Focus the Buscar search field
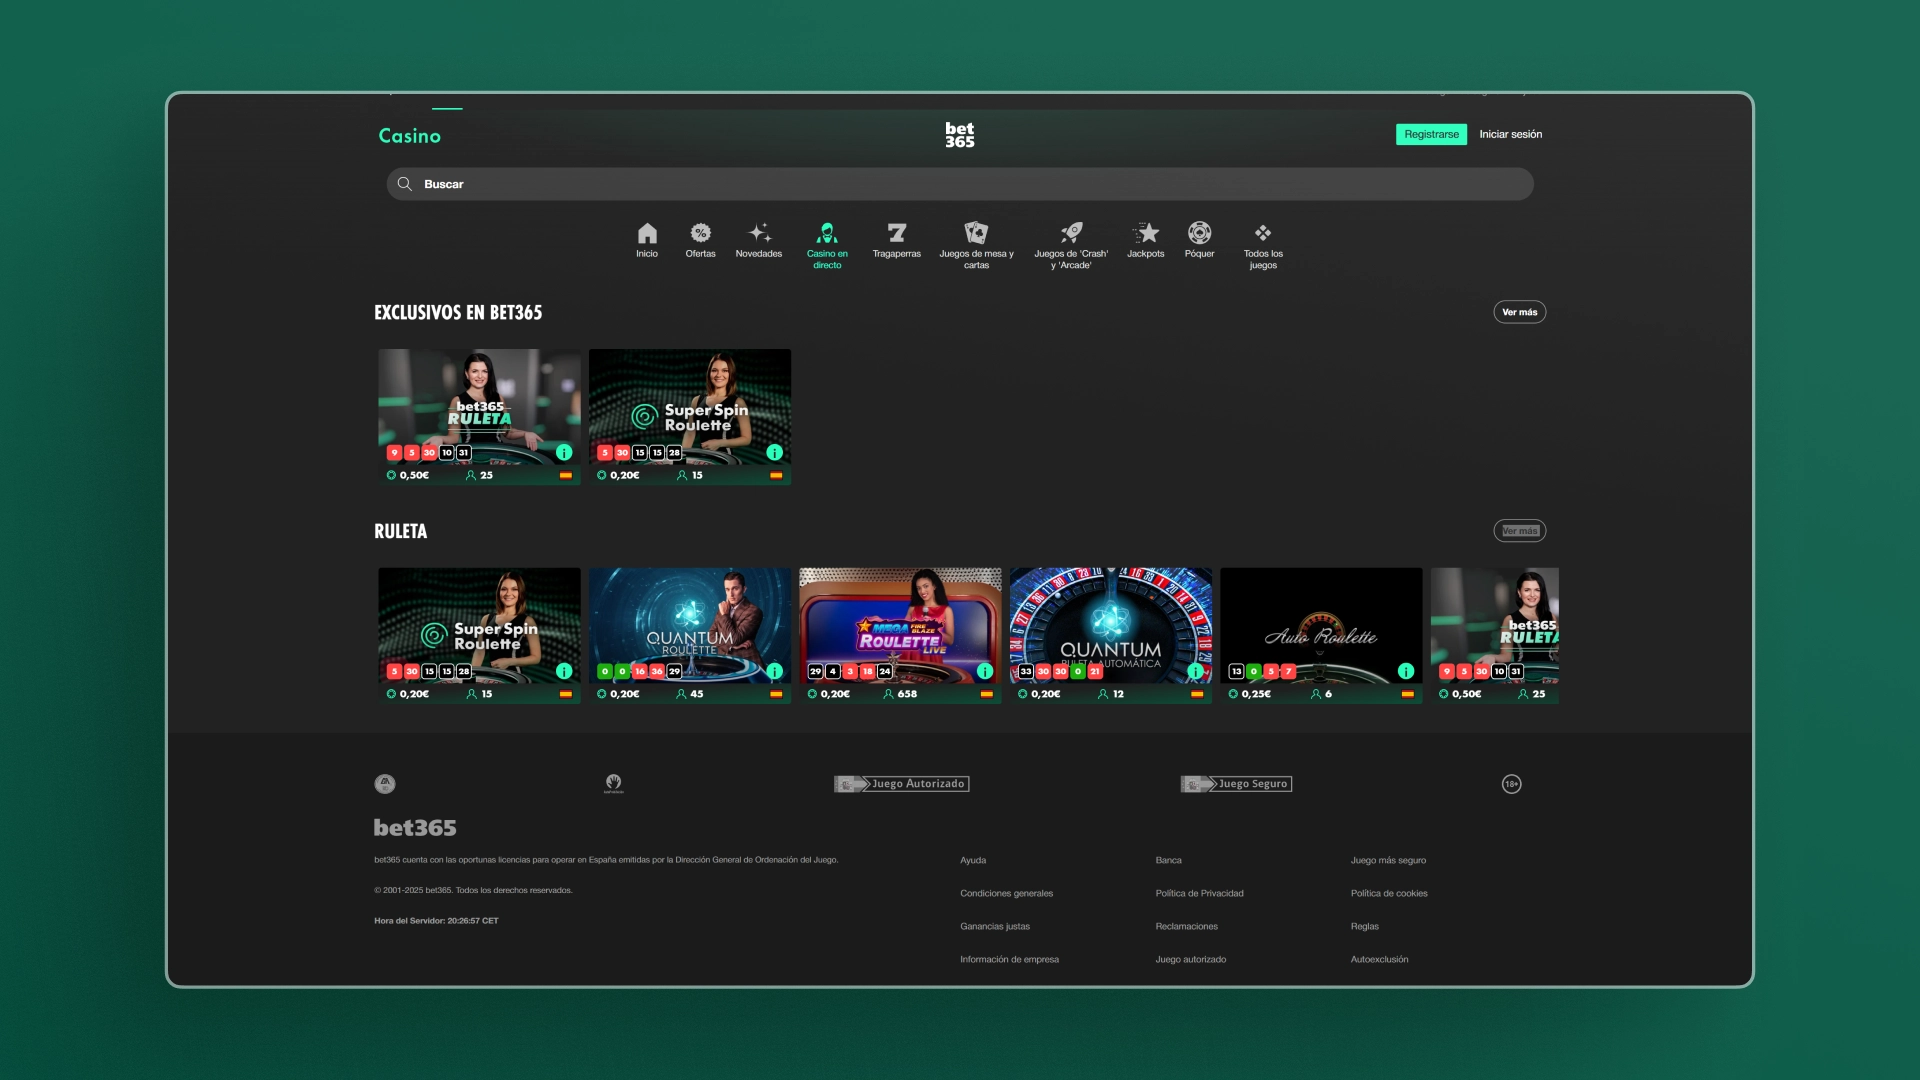 pos(960,184)
